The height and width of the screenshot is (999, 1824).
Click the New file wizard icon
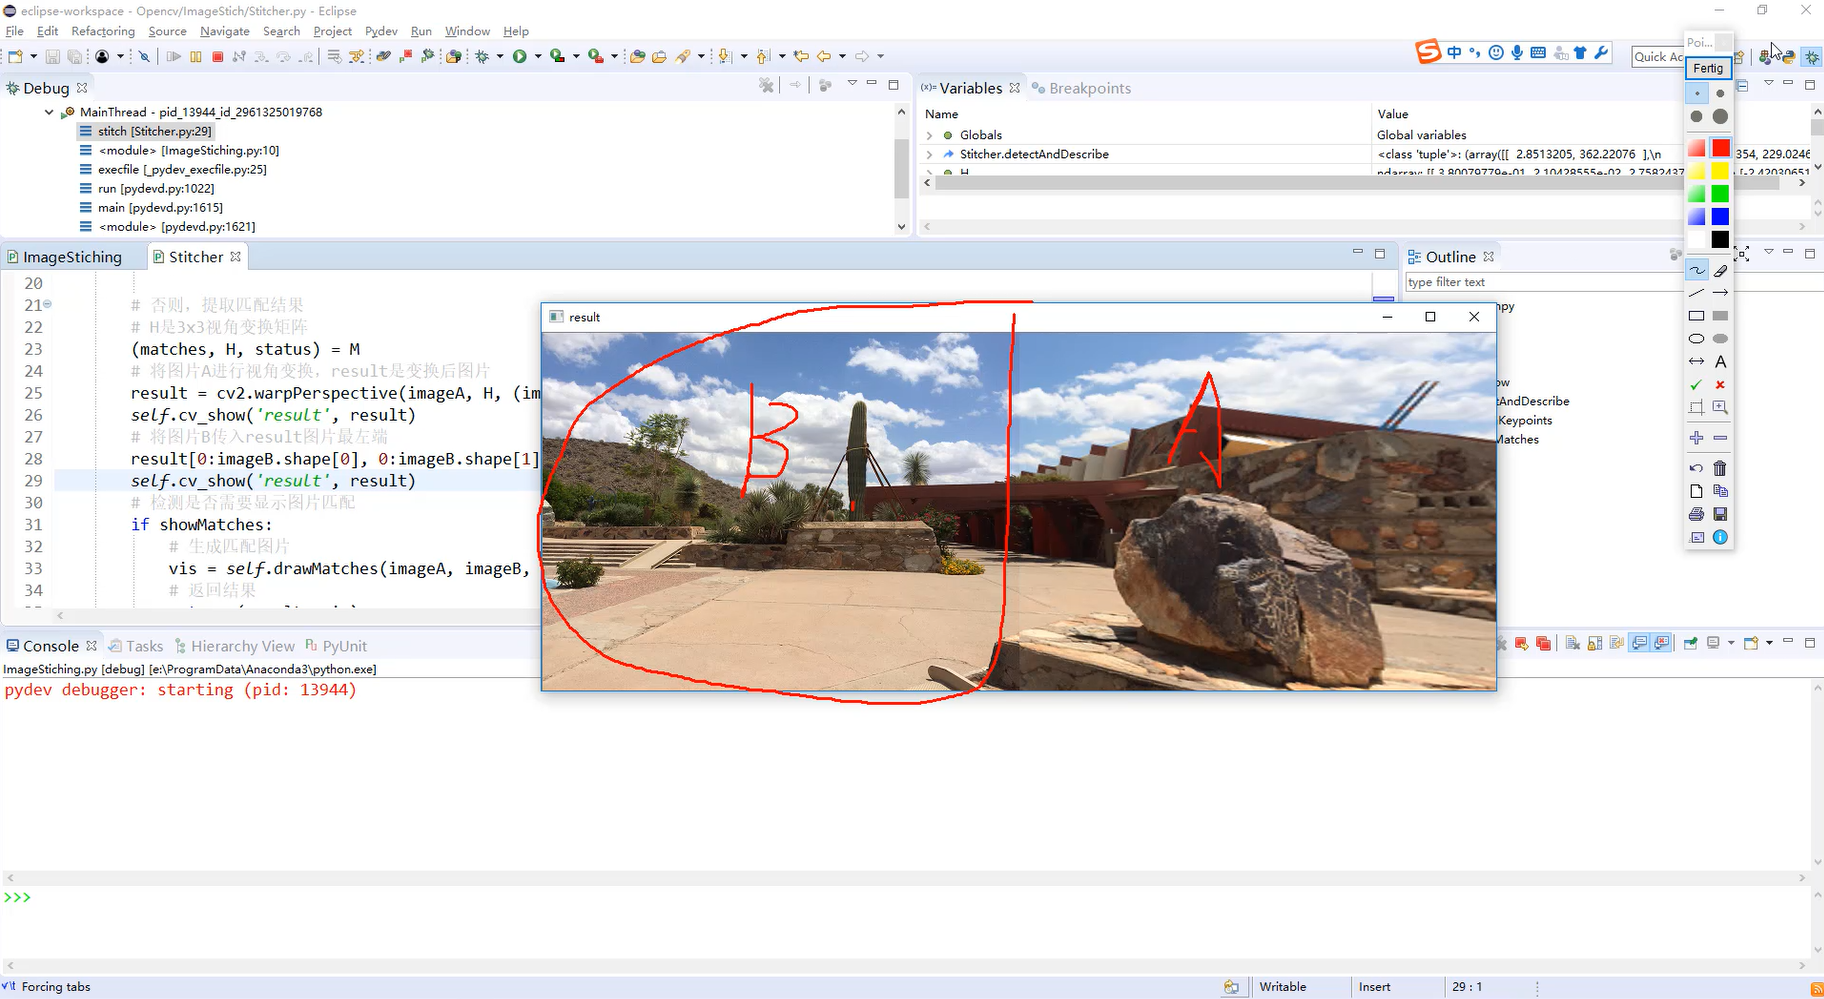tap(15, 57)
